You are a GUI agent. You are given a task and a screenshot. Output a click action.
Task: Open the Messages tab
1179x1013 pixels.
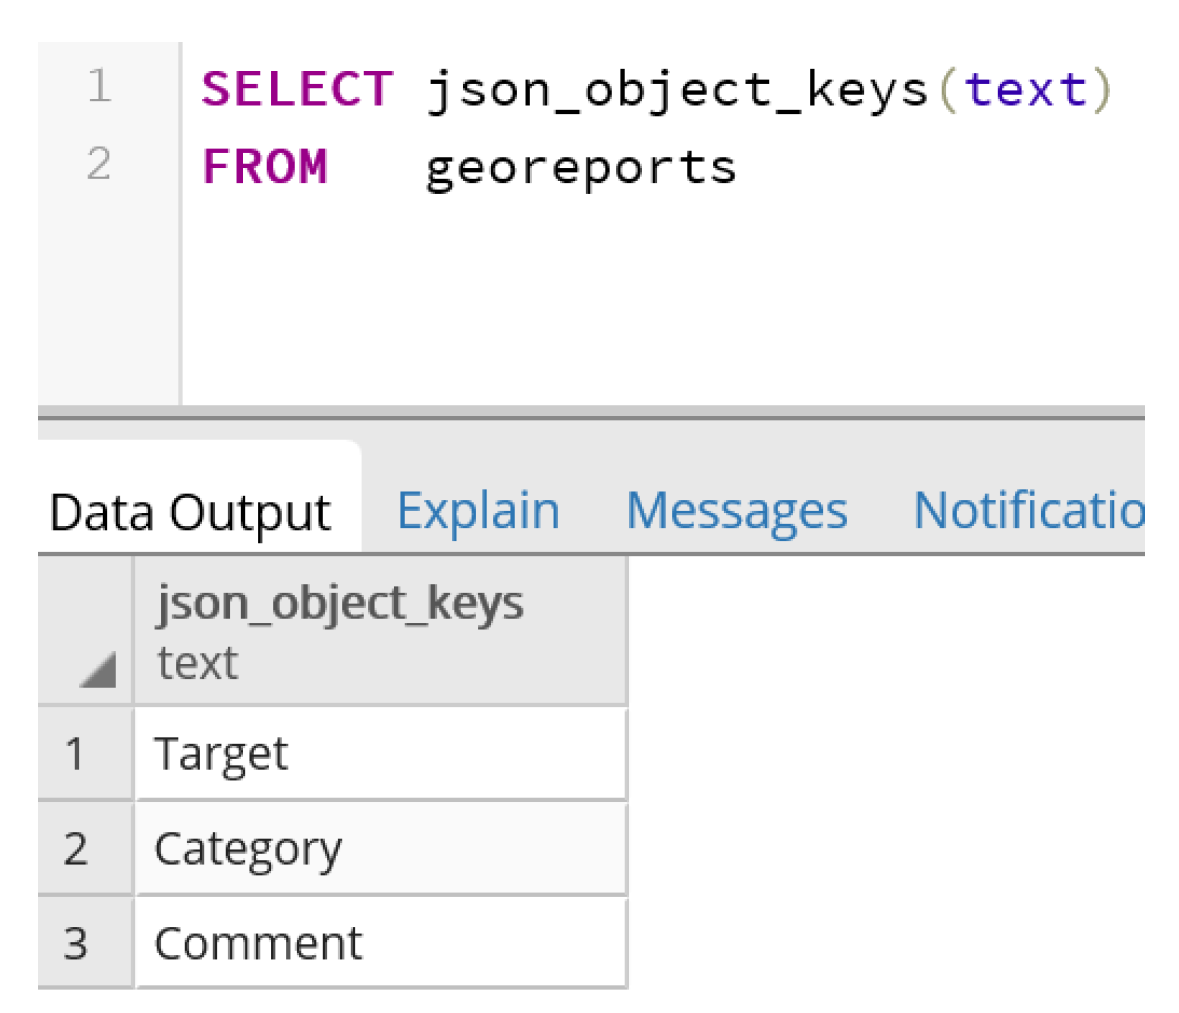click(736, 511)
